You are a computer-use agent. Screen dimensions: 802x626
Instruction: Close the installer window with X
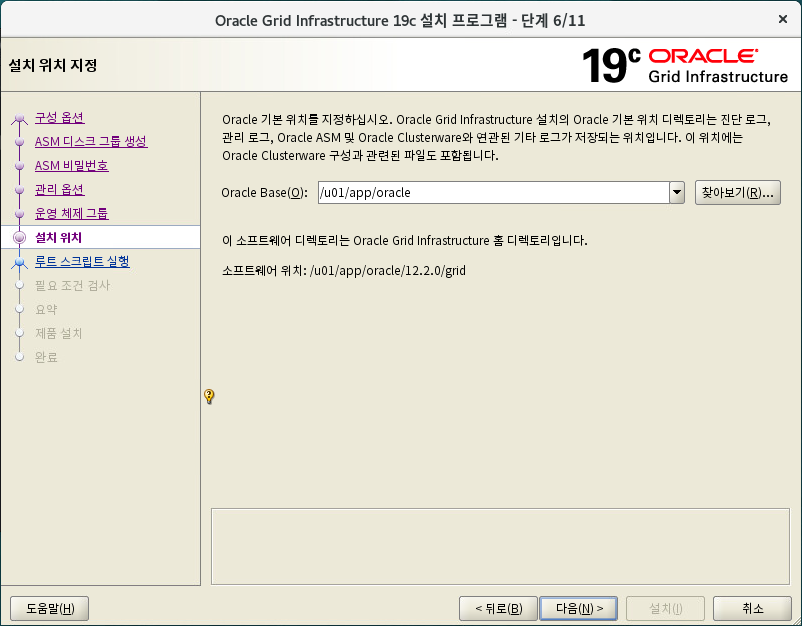point(783,19)
